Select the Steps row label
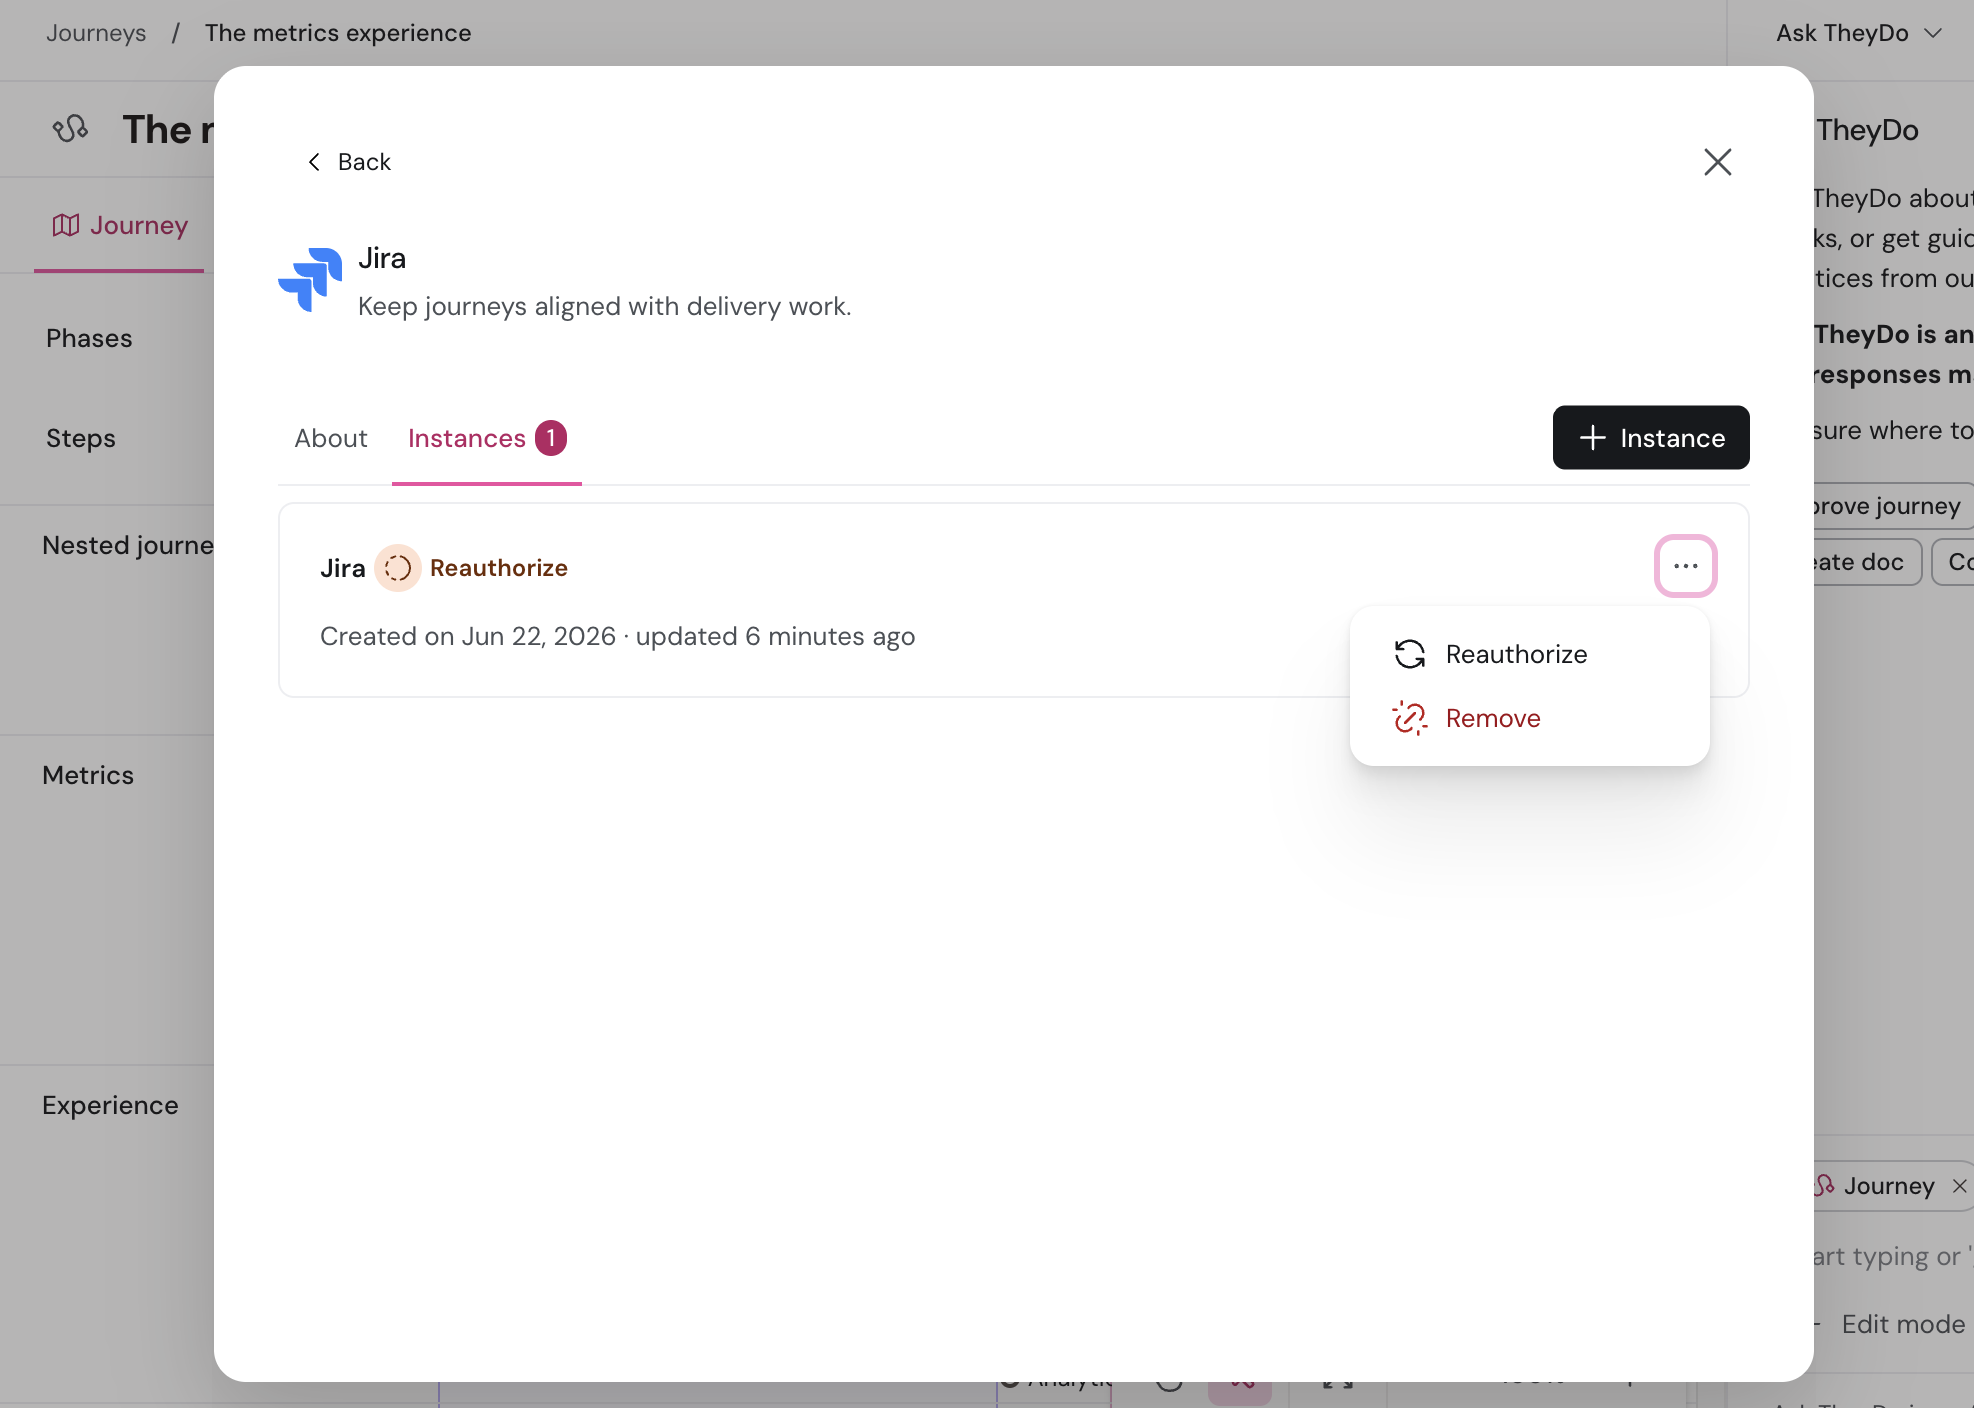The image size is (1974, 1408). click(81, 439)
